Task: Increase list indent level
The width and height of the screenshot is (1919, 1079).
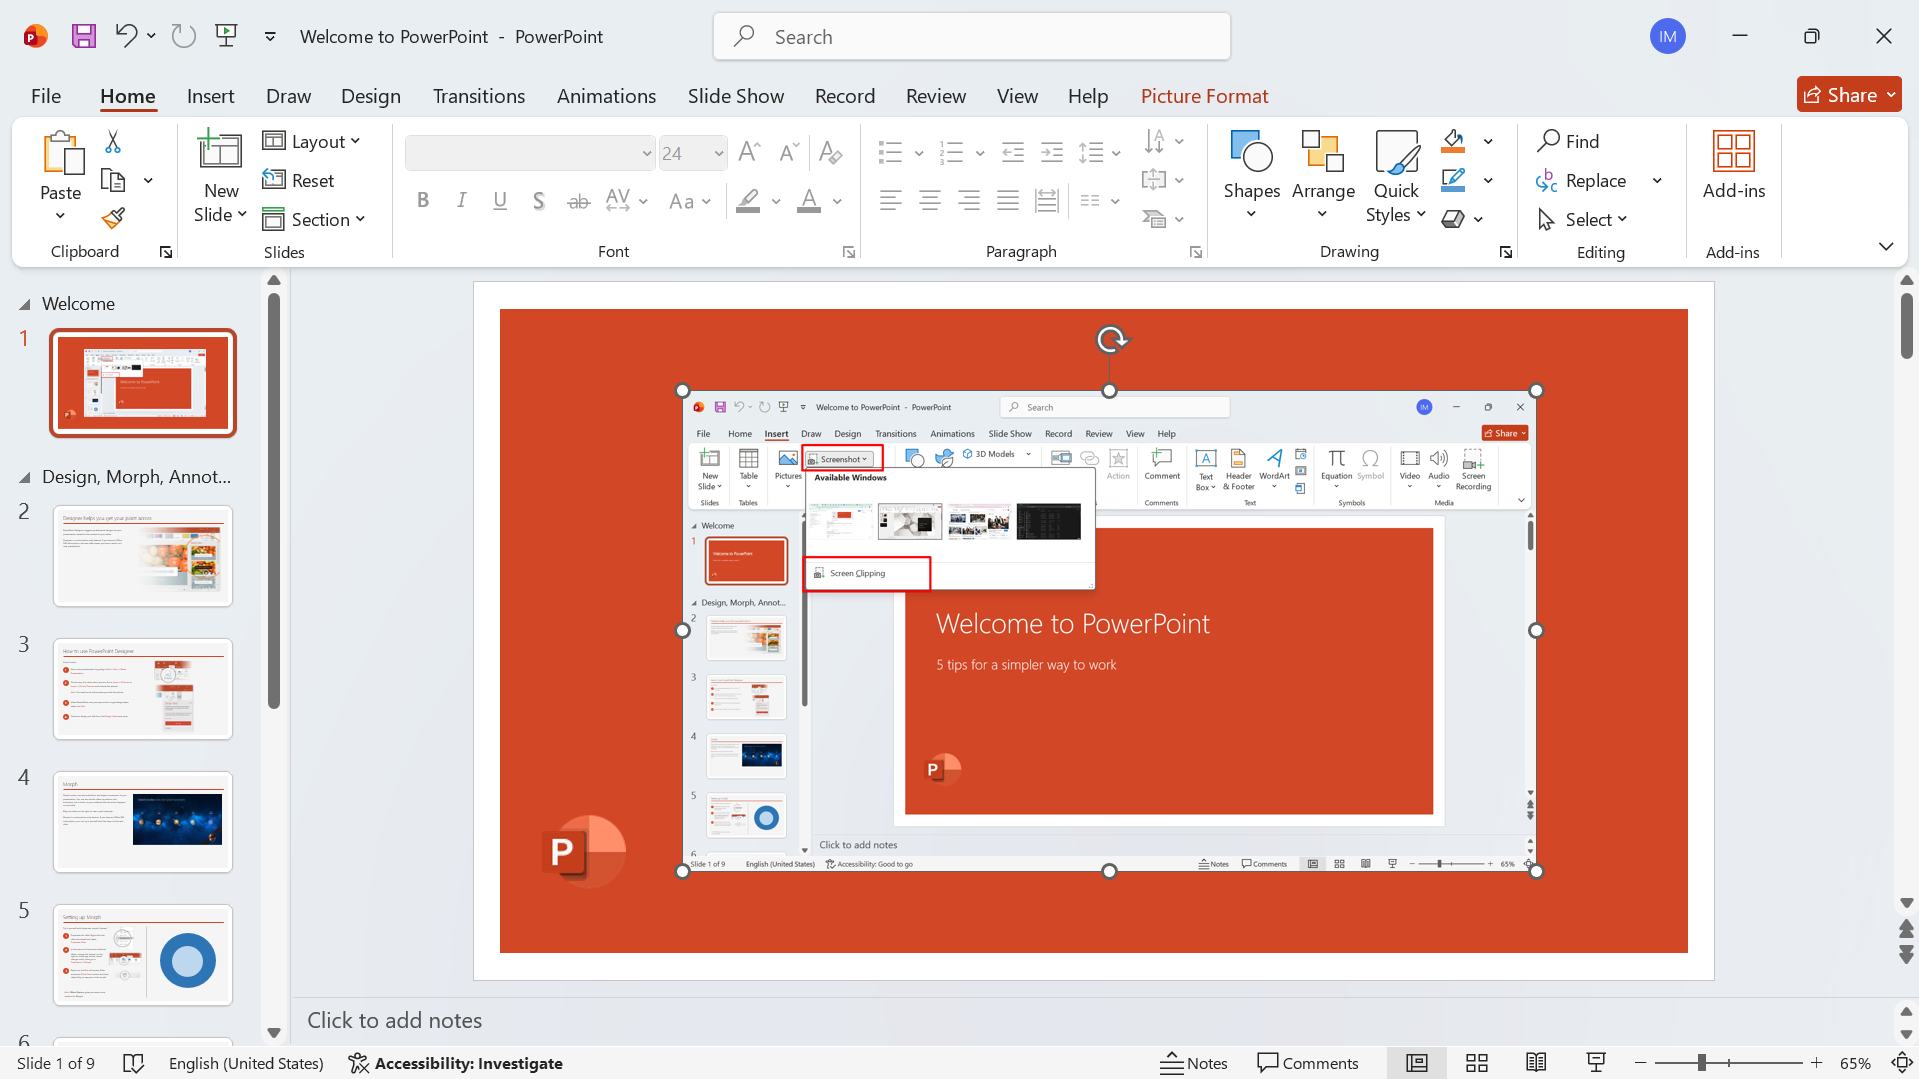Action: point(1052,152)
